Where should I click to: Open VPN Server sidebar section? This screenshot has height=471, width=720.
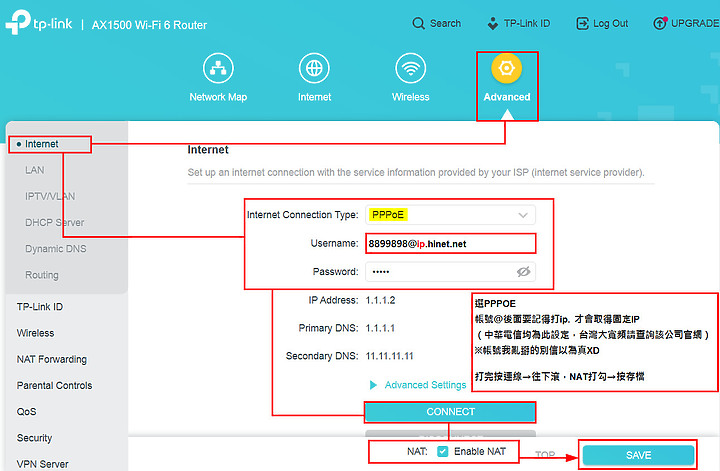pos(43,464)
